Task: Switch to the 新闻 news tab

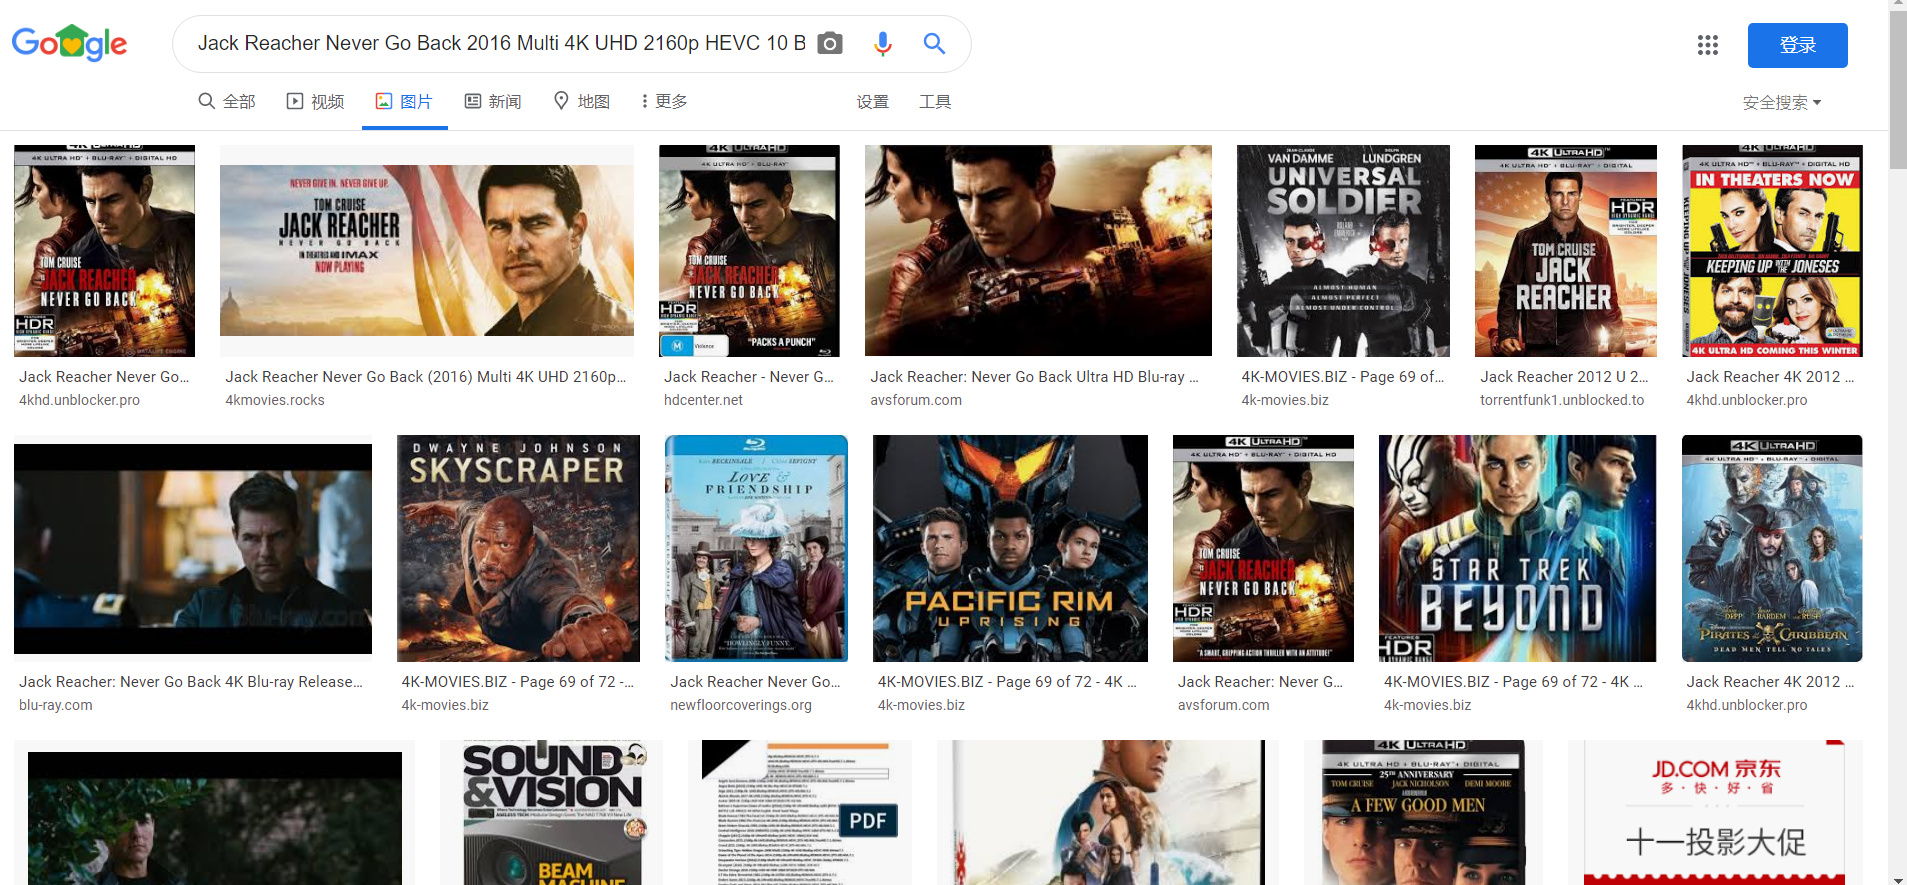Action: (493, 101)
